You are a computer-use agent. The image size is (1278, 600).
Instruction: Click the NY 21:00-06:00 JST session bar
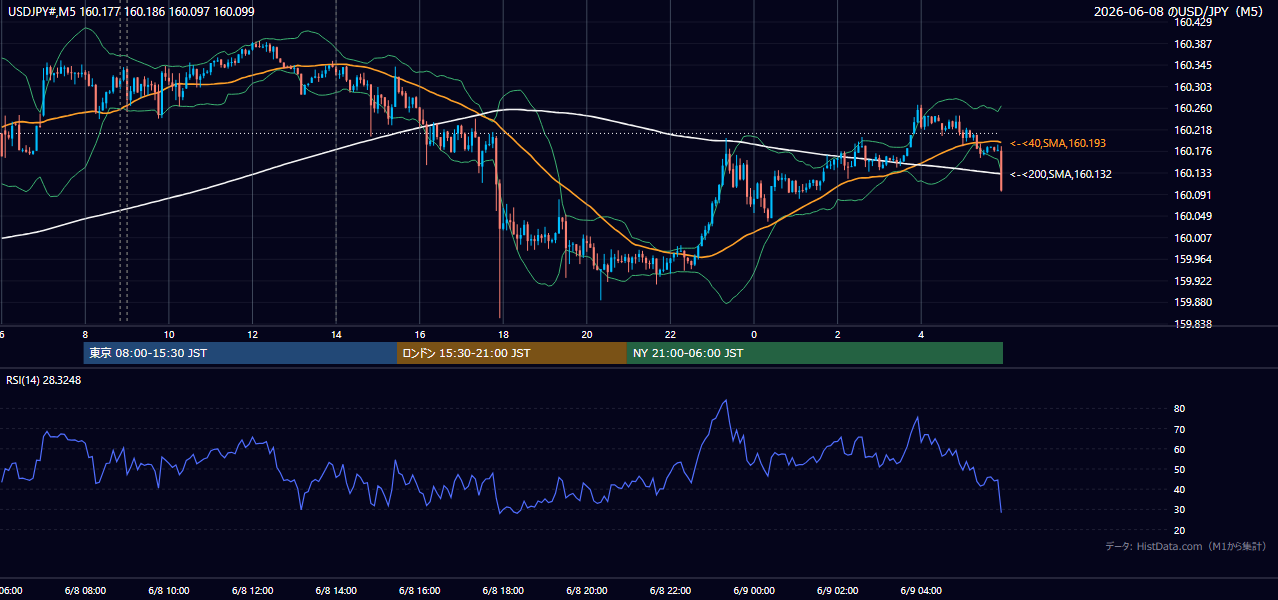(815, 353)
